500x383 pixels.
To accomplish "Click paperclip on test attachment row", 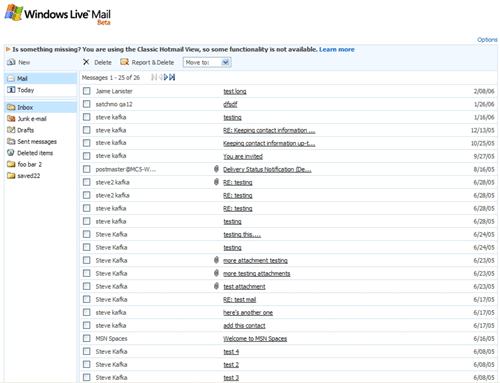I will pos(216,286).
